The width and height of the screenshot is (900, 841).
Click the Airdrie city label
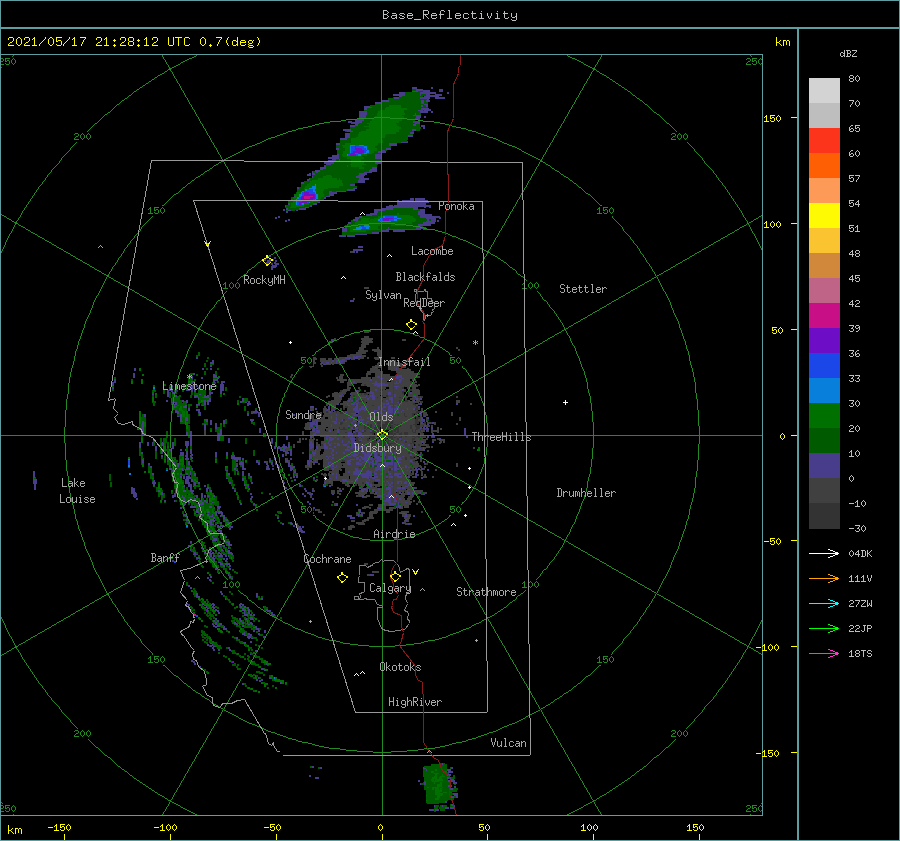394,534
